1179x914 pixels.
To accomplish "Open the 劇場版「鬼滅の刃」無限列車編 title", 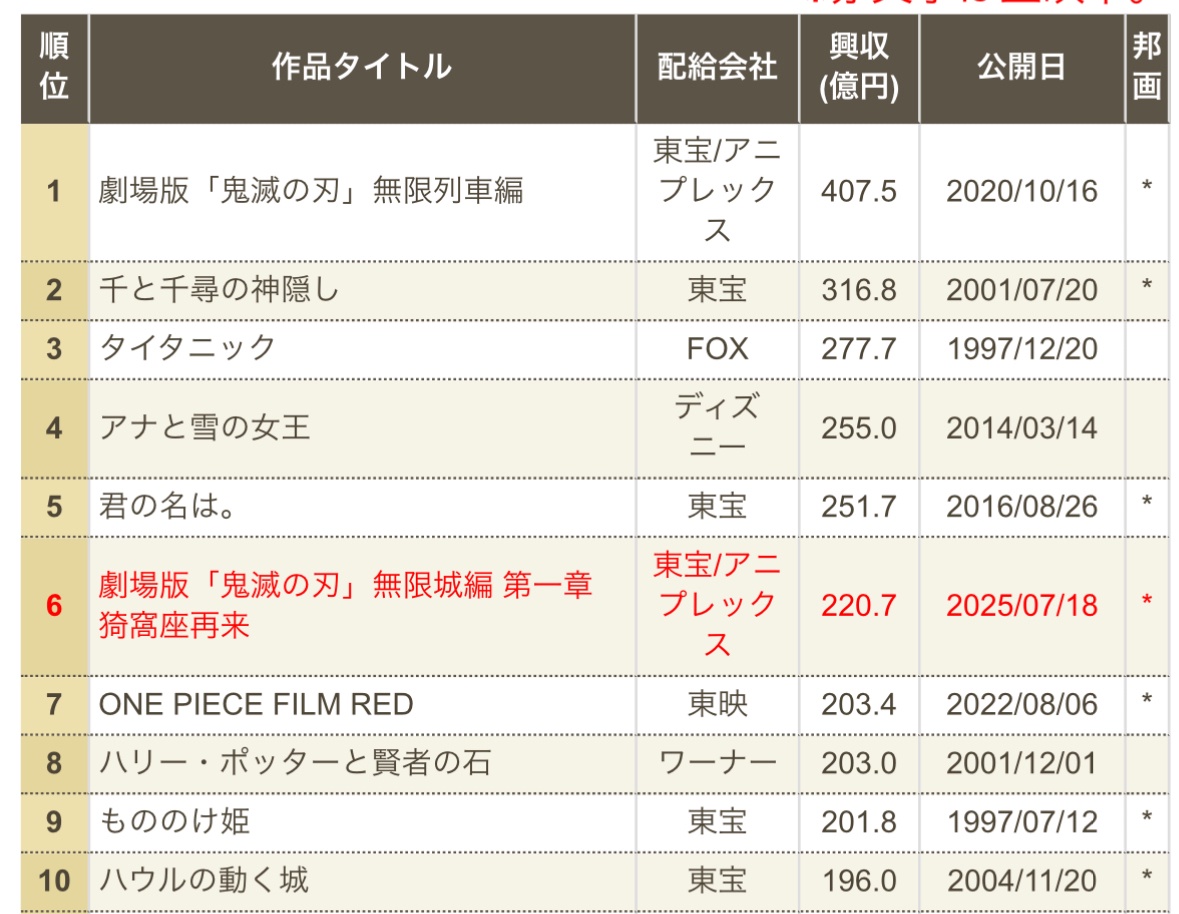I will (x=311, y=191).
